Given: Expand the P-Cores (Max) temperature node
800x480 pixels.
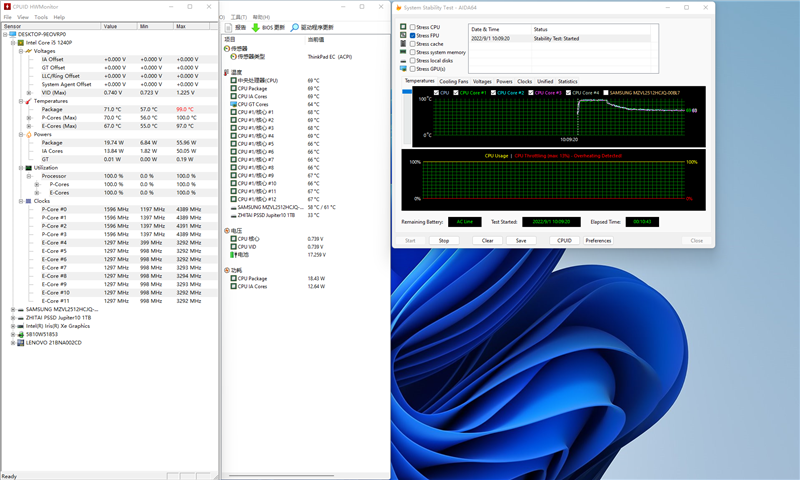Looking at the screenshot, I should click(x=29, y=118).
